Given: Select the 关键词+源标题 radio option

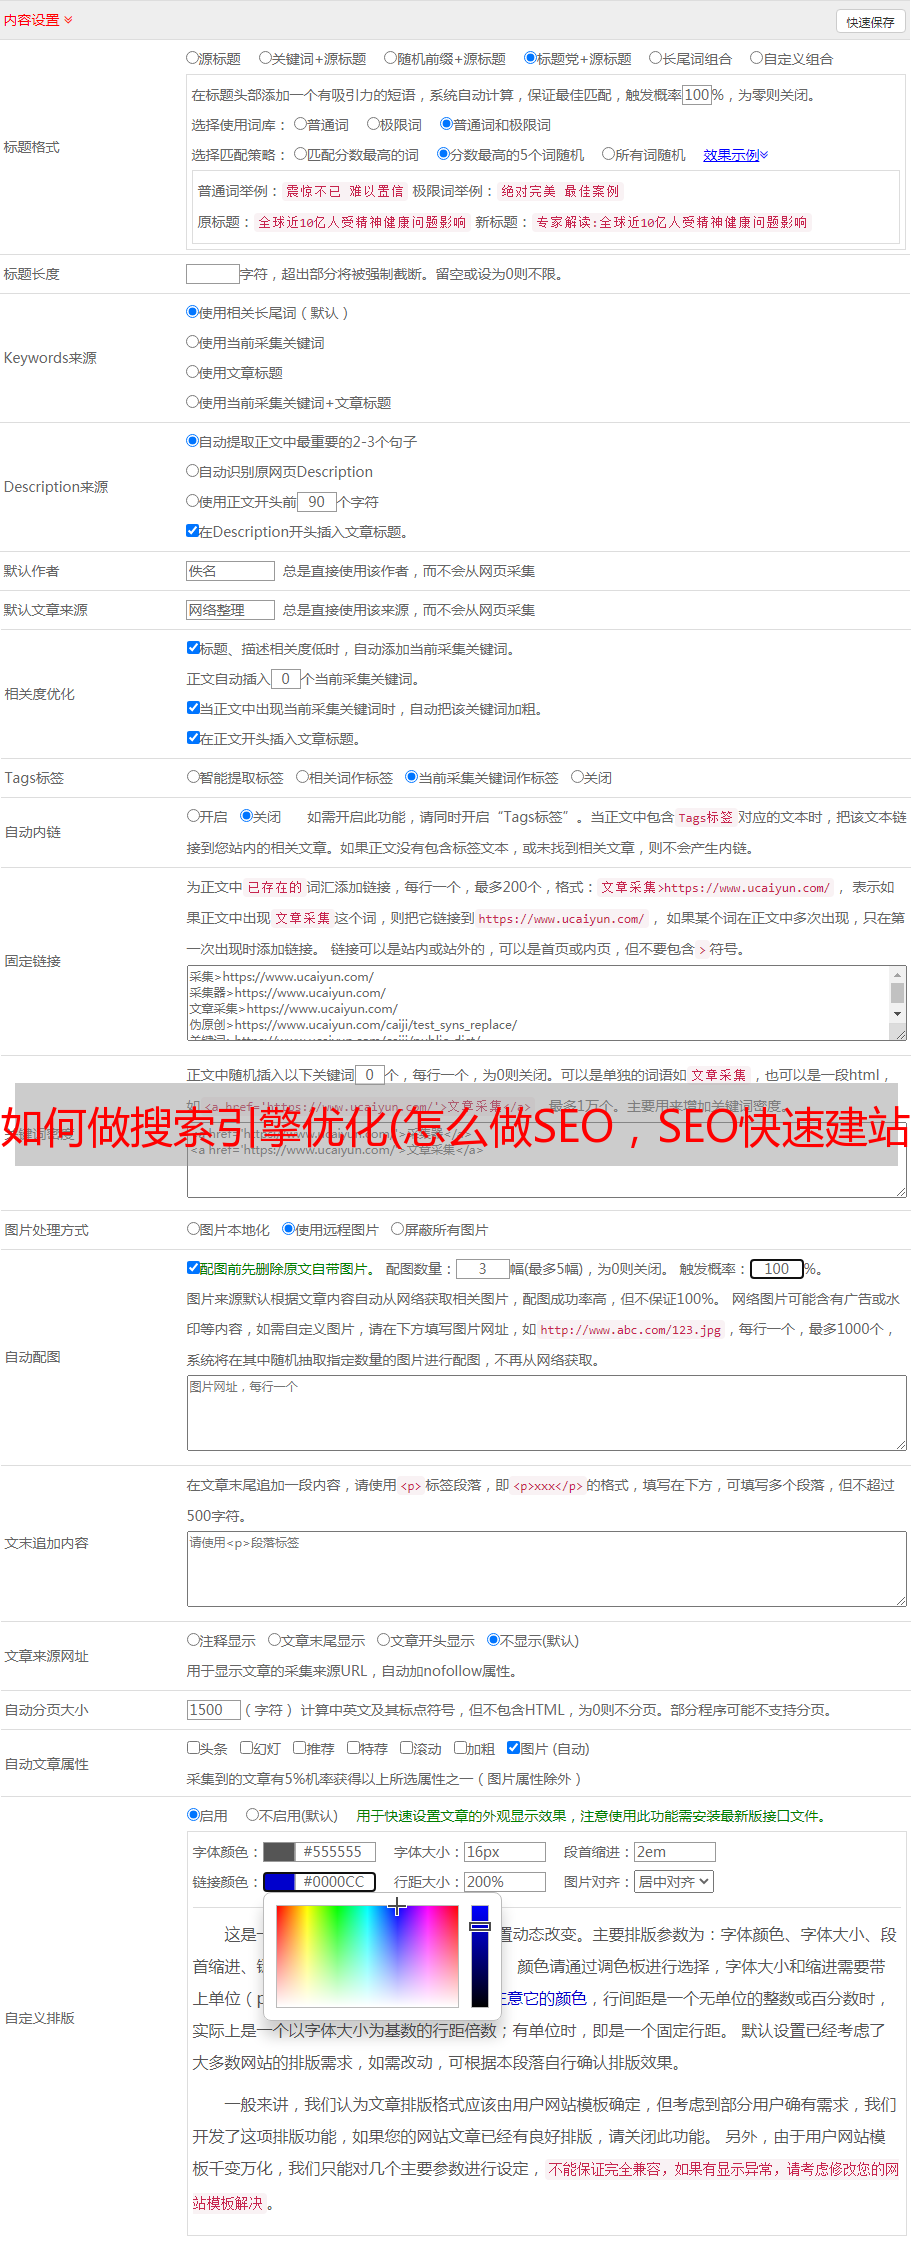Looking at the screenshot, I should (265, 58).
